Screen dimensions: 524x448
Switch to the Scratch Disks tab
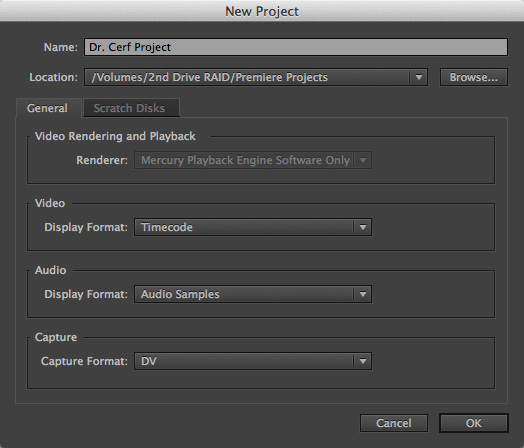[130, 108]
